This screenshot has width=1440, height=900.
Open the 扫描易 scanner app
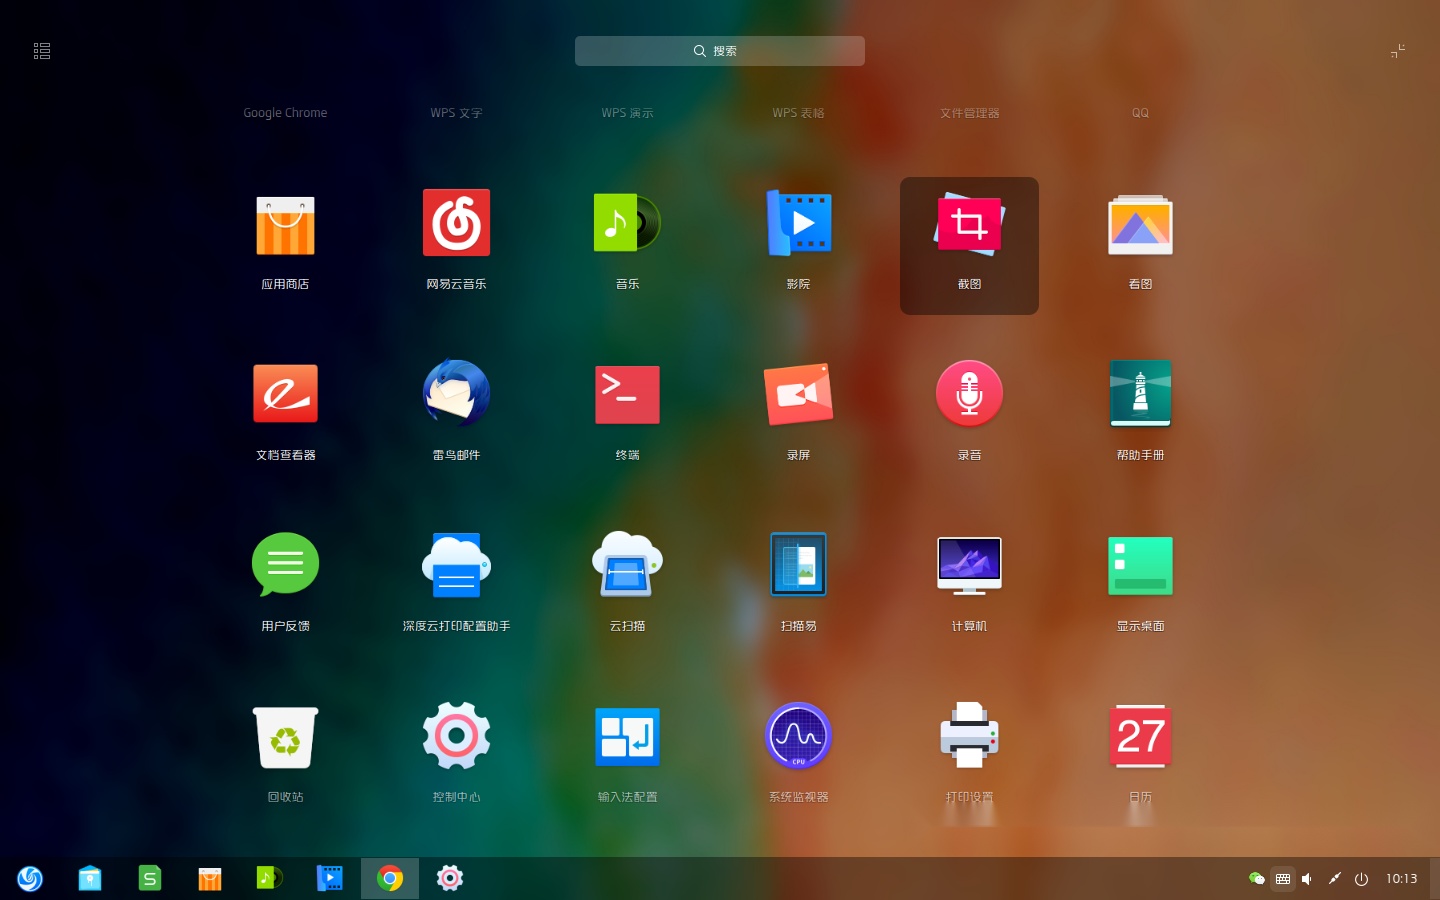click(798, 565)
